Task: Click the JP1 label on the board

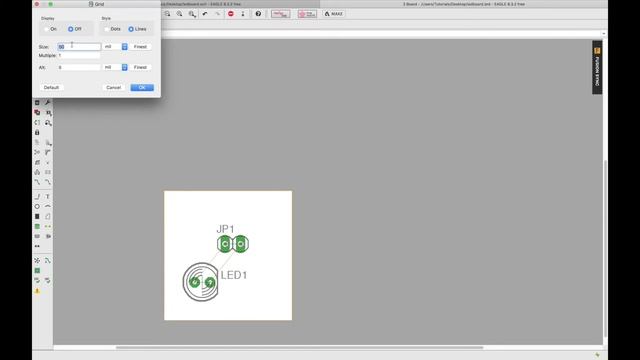Action: (x=225, y=229)
